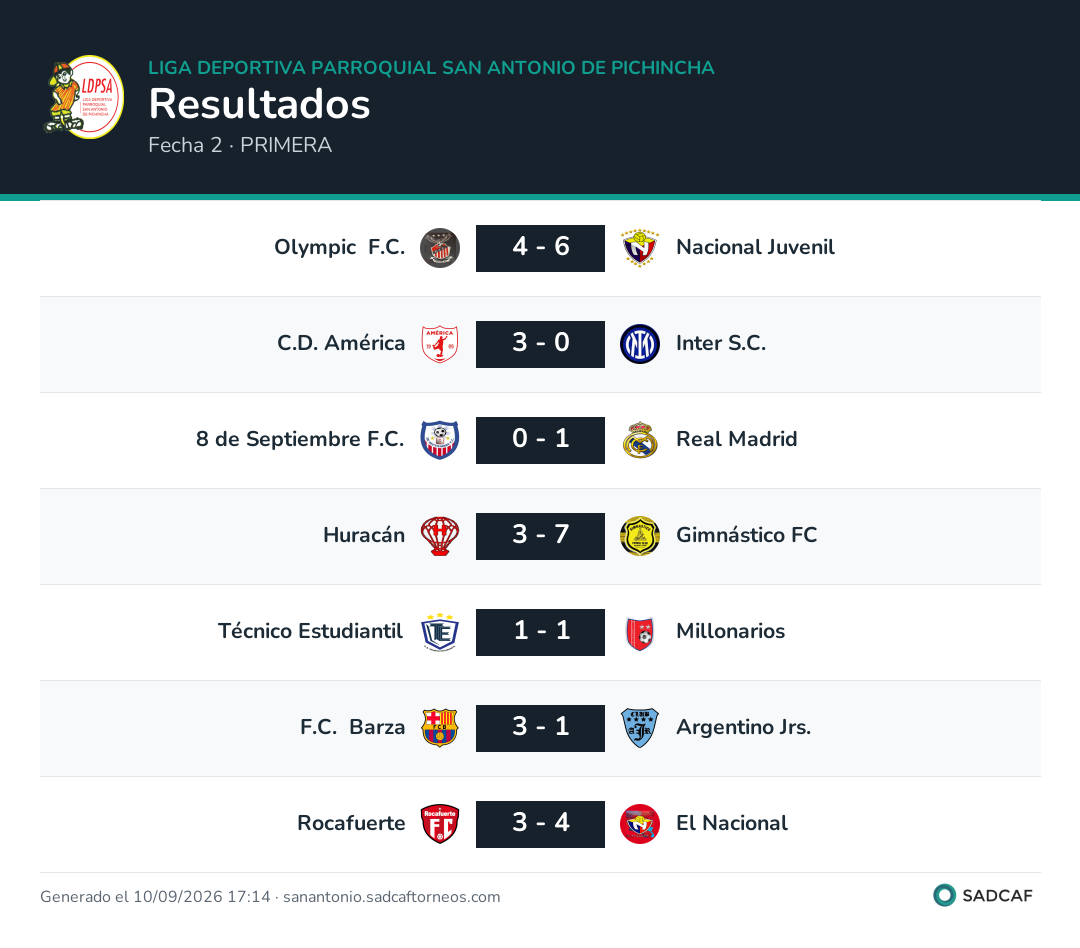This screenshot has width=1080, height=948.
Task: Select the Huracán balloon crest
Action: (x=440, y=536)
